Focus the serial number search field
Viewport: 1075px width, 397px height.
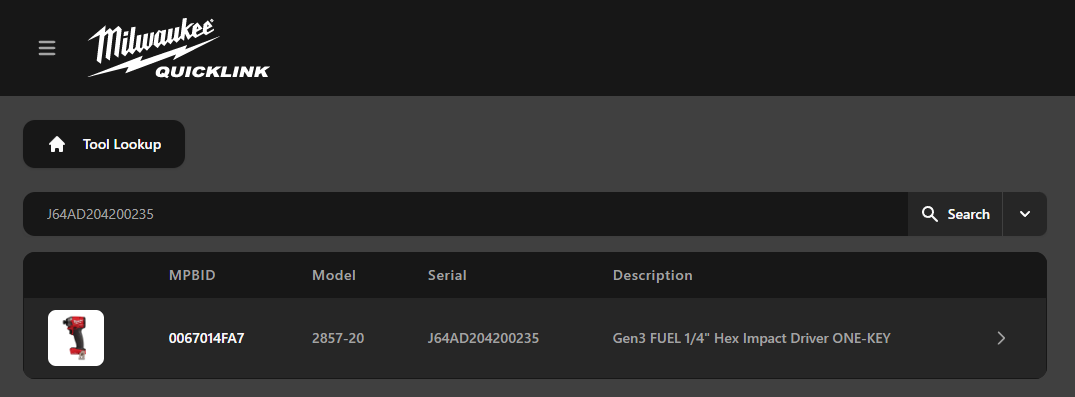[466, 214]
